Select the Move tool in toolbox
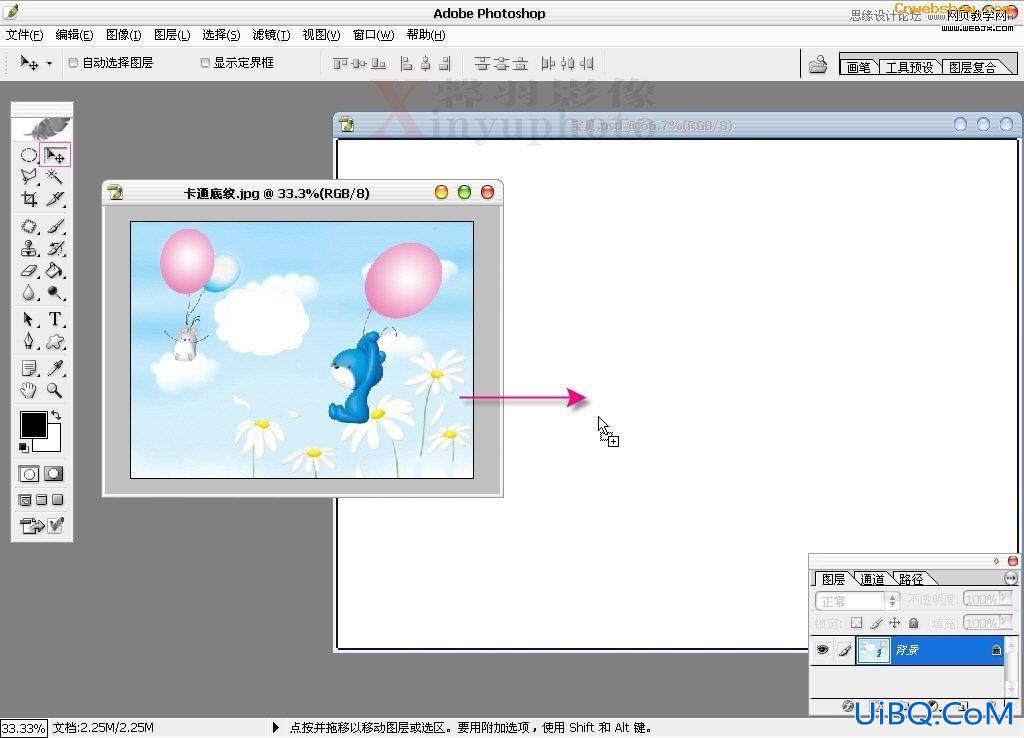Viewport: 1024px width, 738px height. [x=55, y=155]
